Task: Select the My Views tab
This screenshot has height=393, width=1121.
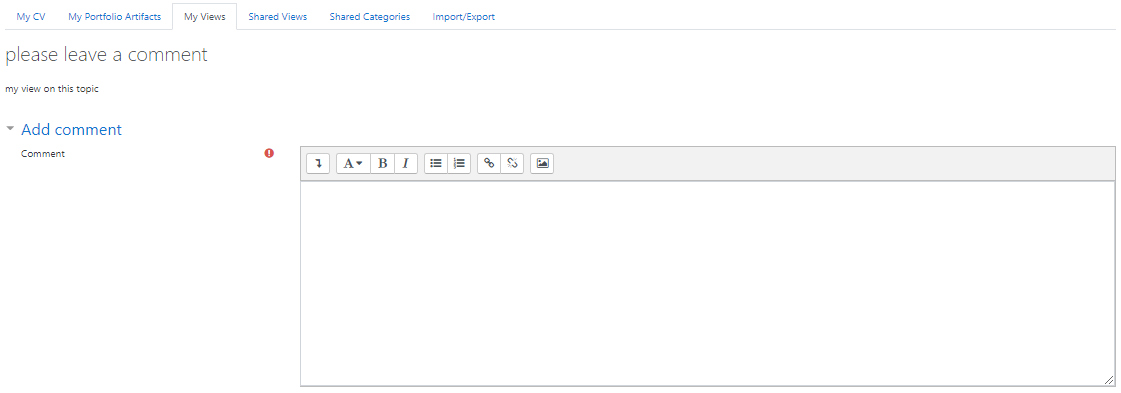Action: [x=204, y=16]
